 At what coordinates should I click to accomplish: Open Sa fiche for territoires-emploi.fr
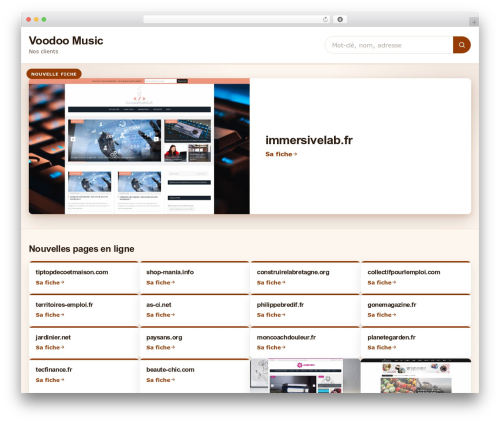coord(50,315)
